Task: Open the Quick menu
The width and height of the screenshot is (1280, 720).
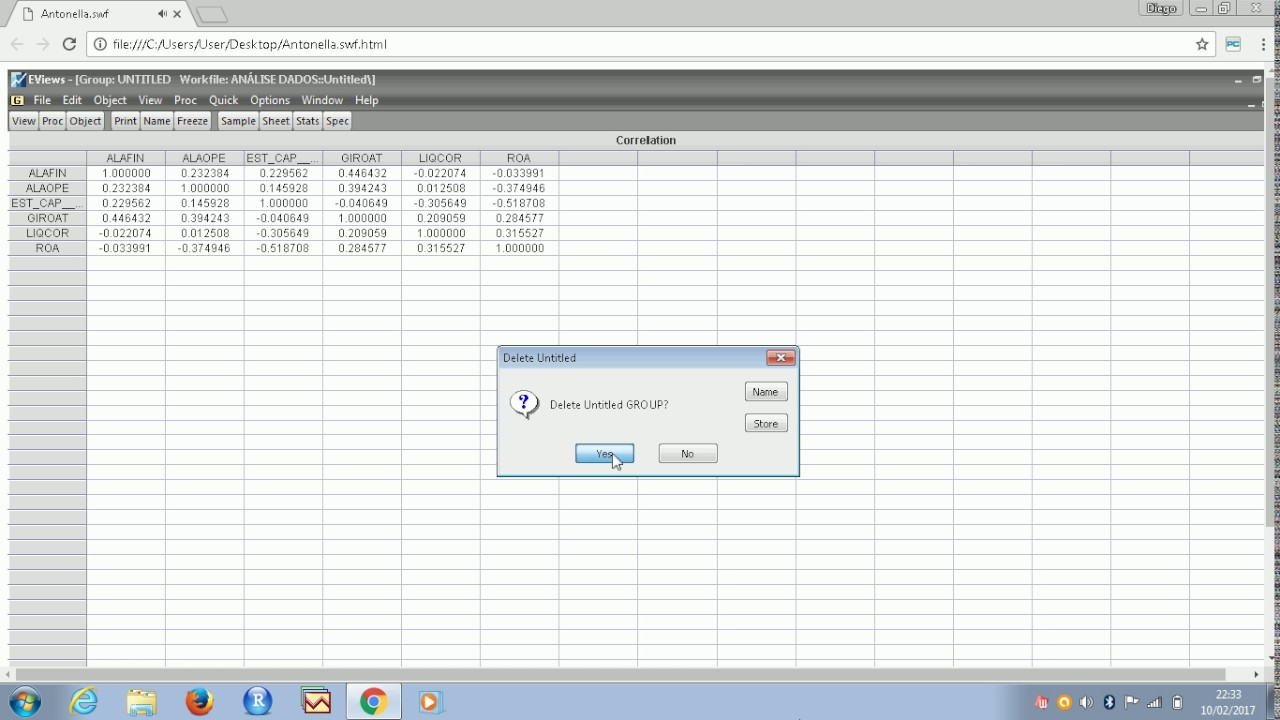Action: [x=223, y=100]
